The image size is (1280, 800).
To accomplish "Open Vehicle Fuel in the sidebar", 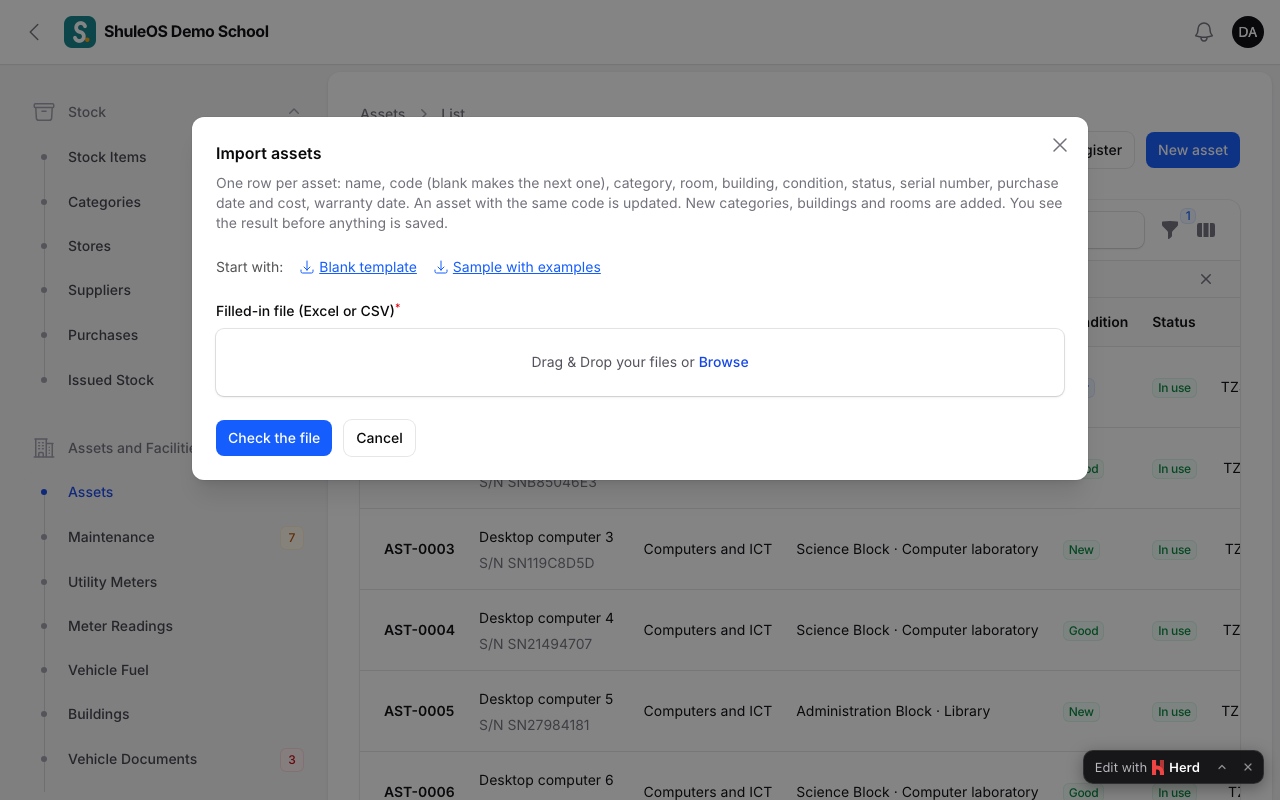I will pyautogui.click(x=108, y=670).
